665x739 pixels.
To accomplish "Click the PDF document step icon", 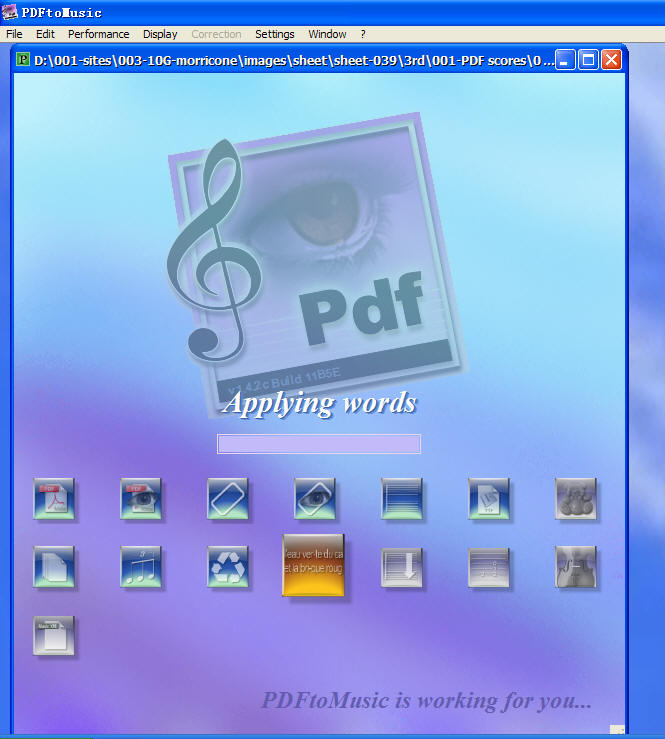I will tap(54, 499).
